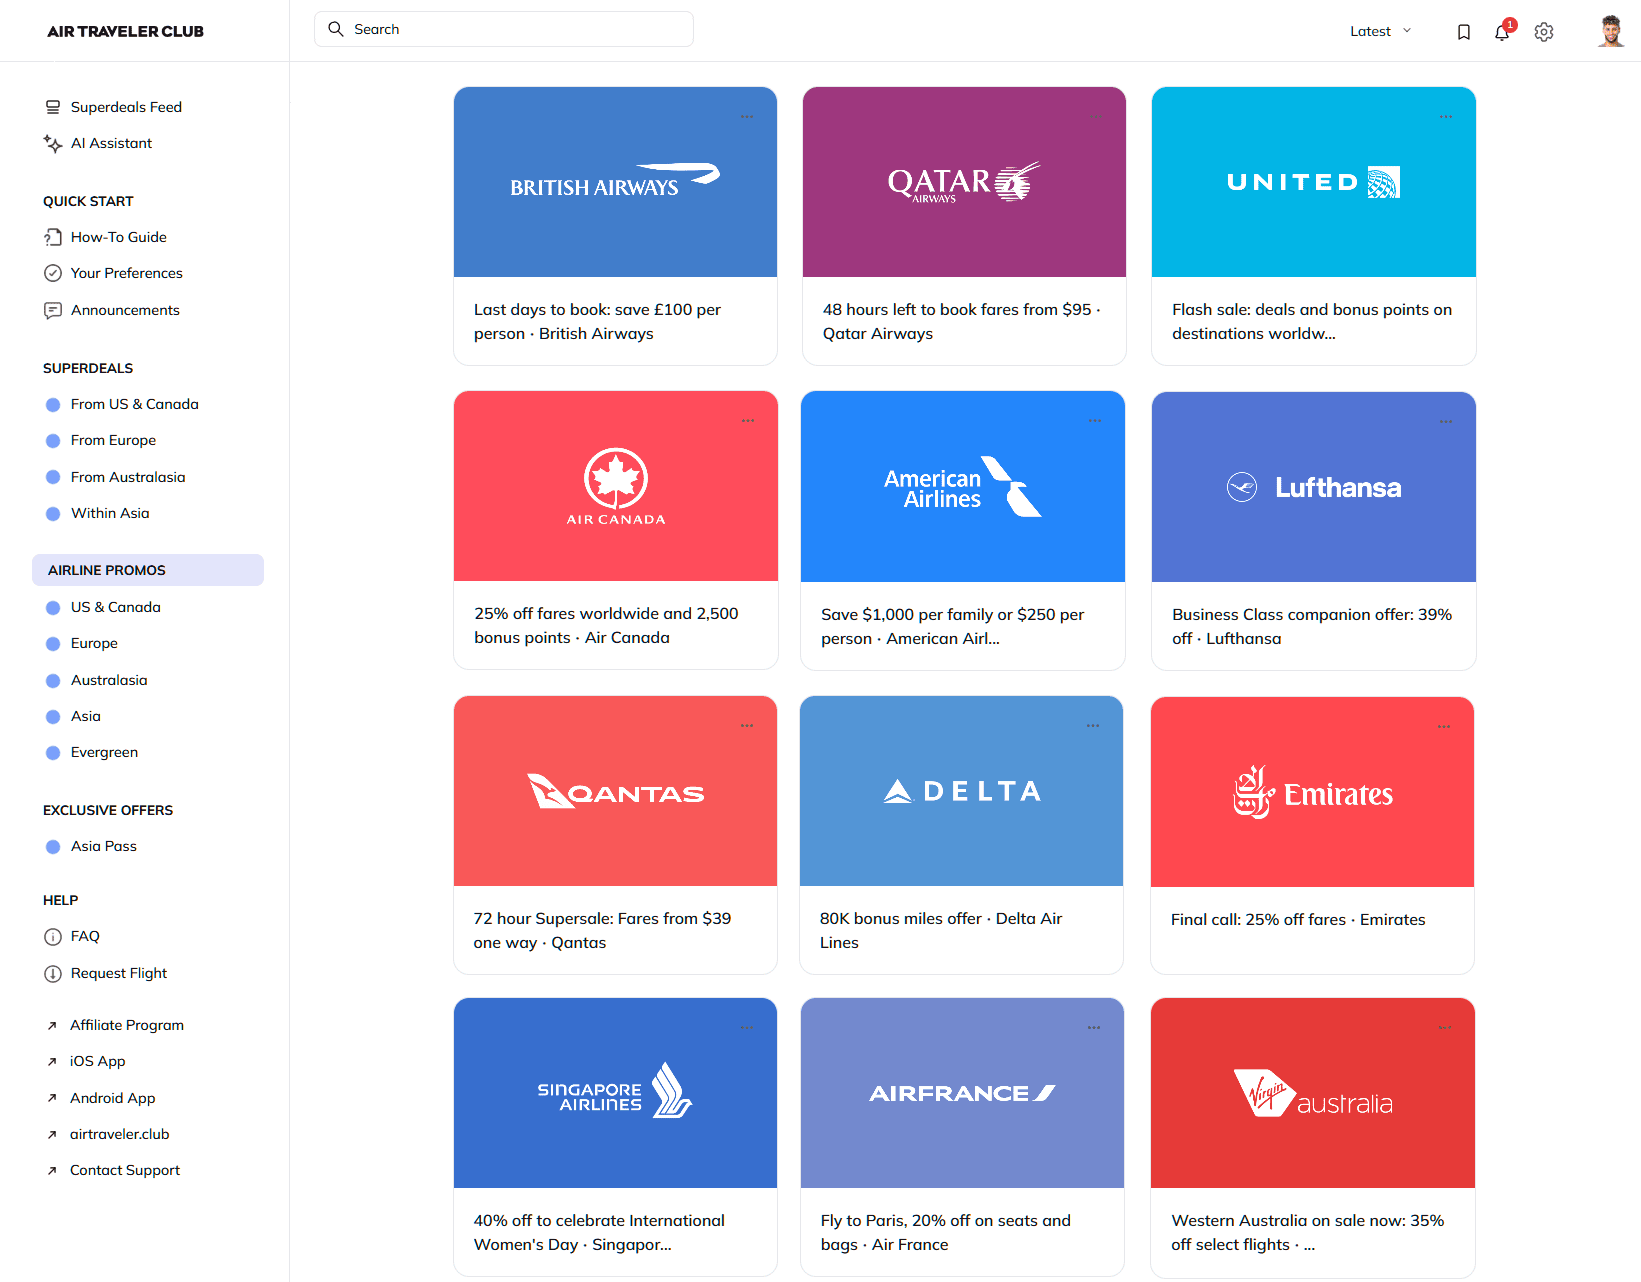Image resolution: width=1641 pixels, height=1282 pixels.
Task: Open the Latest sort dropdown
Action: click(1380, 31)
